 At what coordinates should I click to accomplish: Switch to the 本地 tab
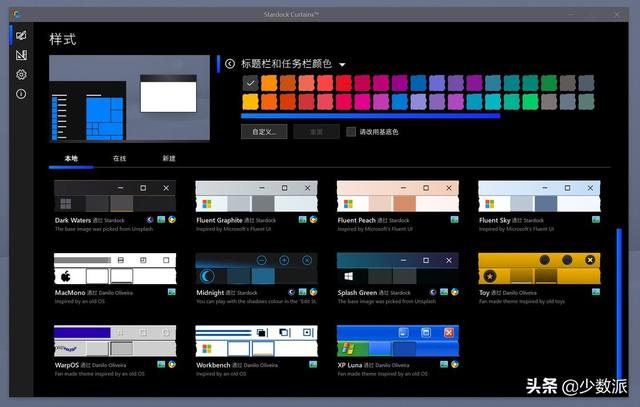tap(71, 158)
